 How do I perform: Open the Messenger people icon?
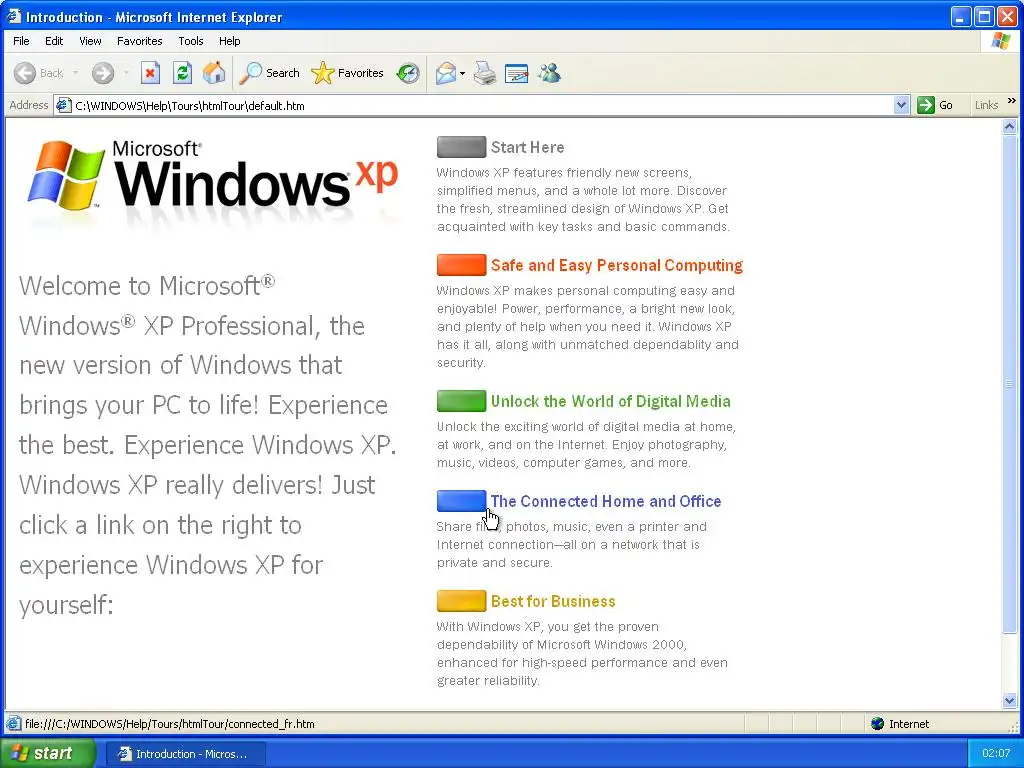(549, 73)
